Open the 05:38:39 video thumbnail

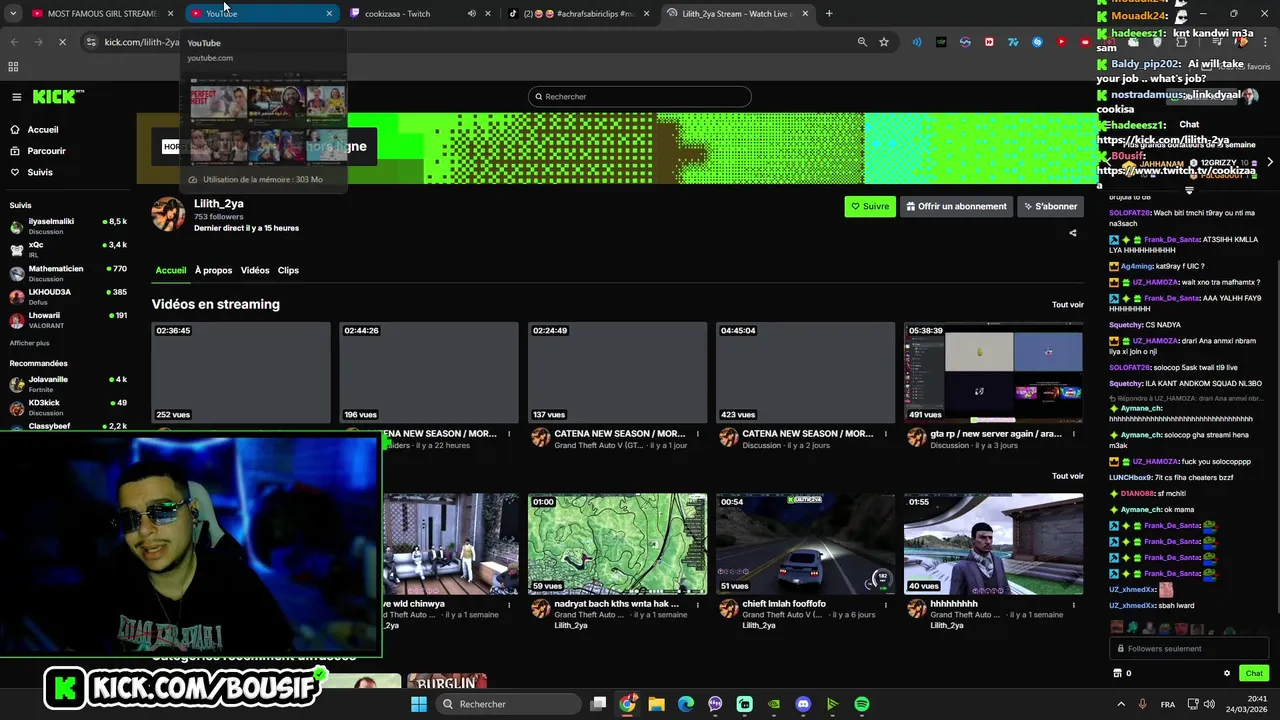(x=993, y=372)
